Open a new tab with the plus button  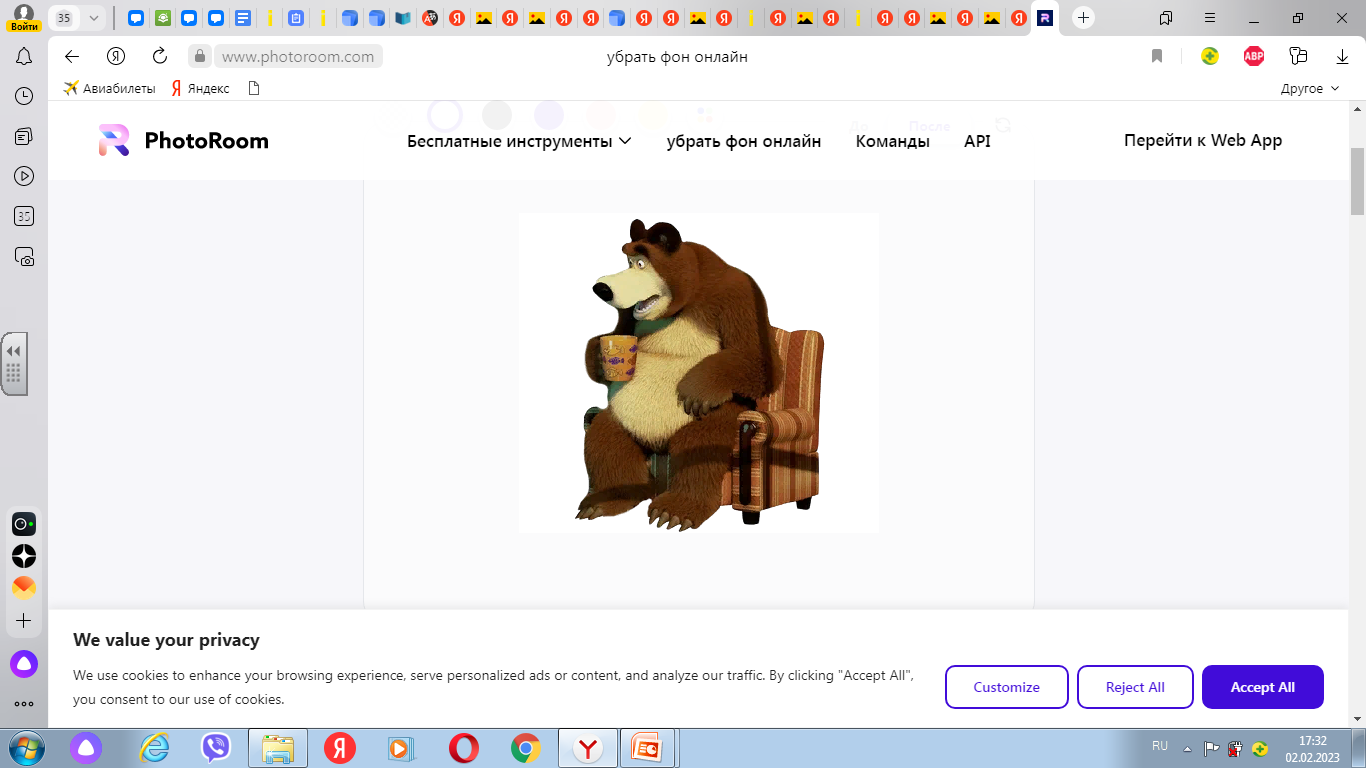click(x=1083, y=18)
